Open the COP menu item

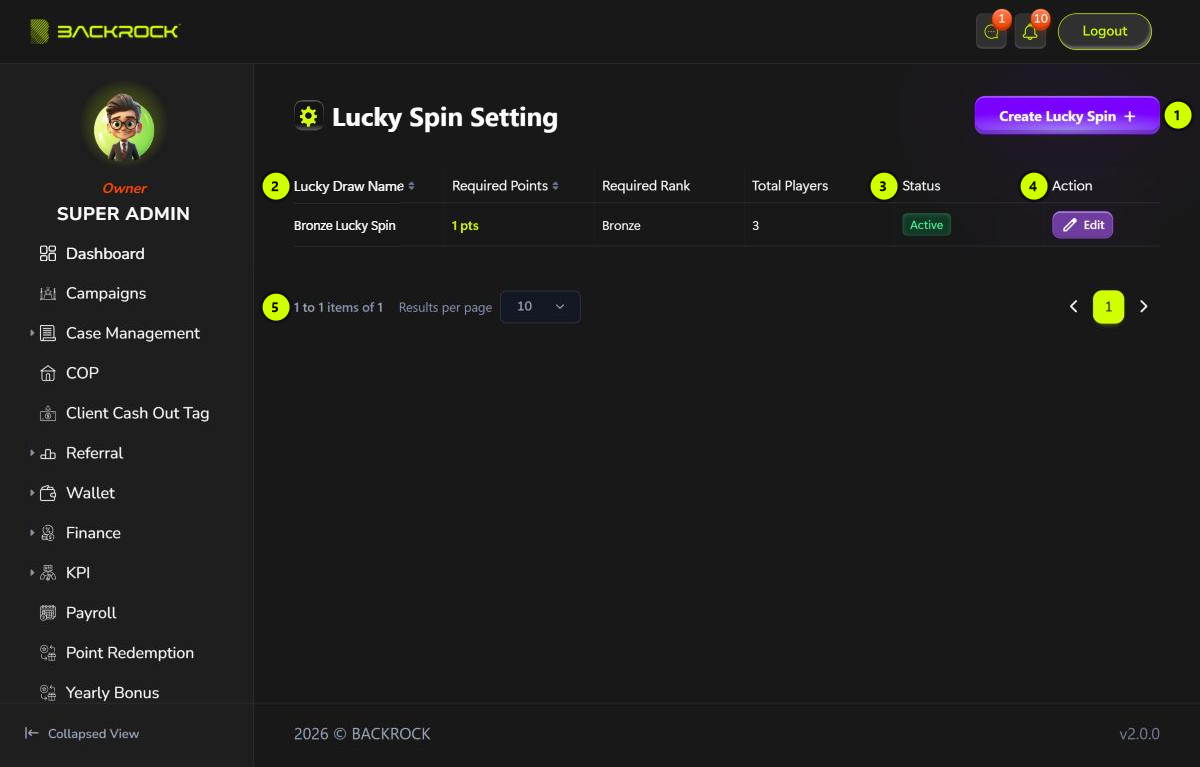point(82,374)
